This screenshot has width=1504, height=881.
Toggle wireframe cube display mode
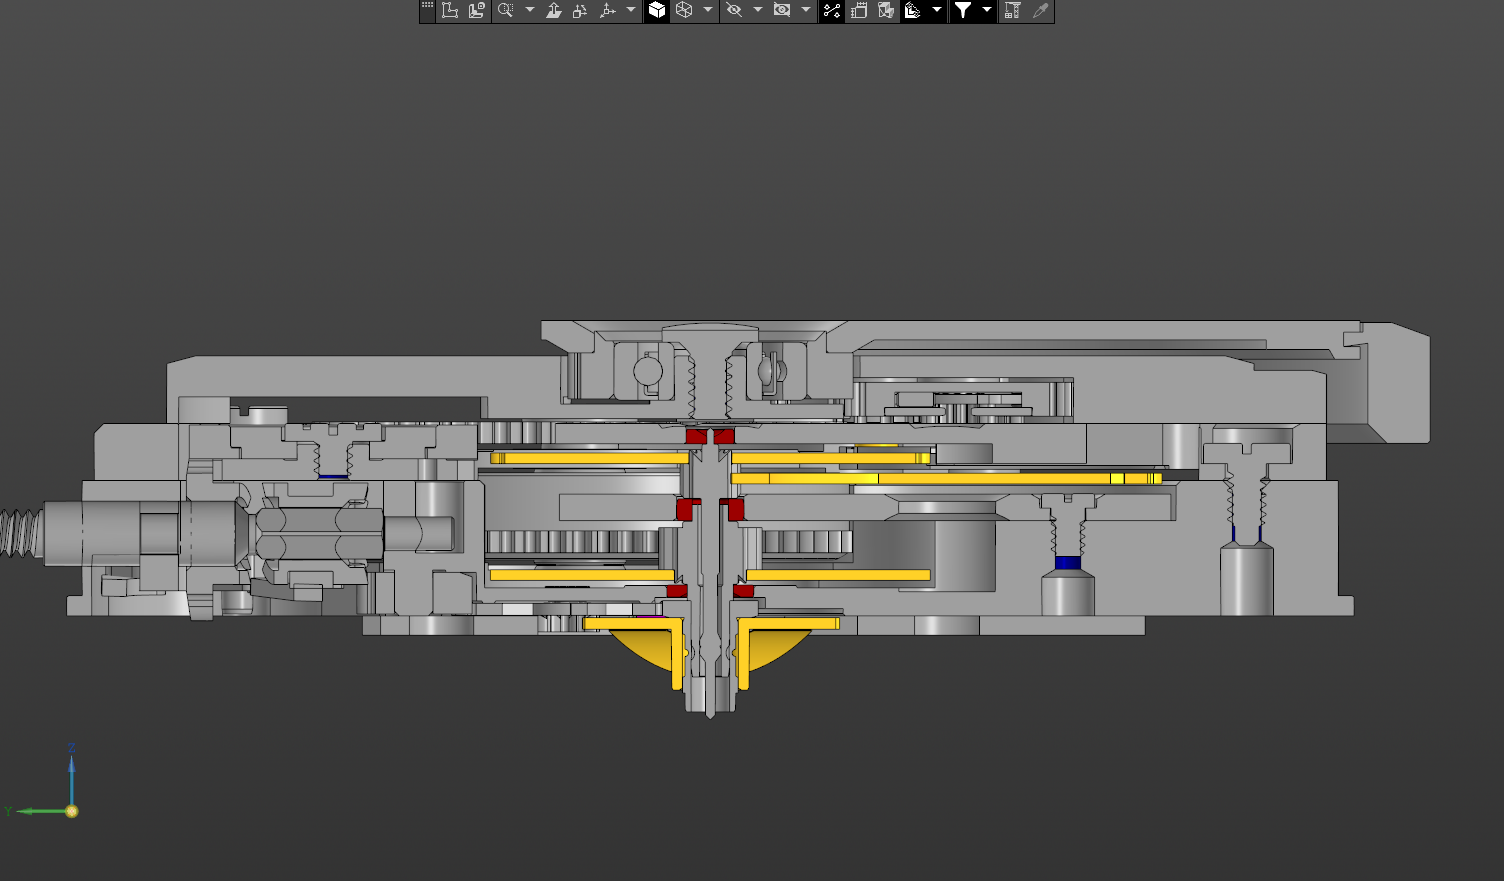tap(684, 10)
